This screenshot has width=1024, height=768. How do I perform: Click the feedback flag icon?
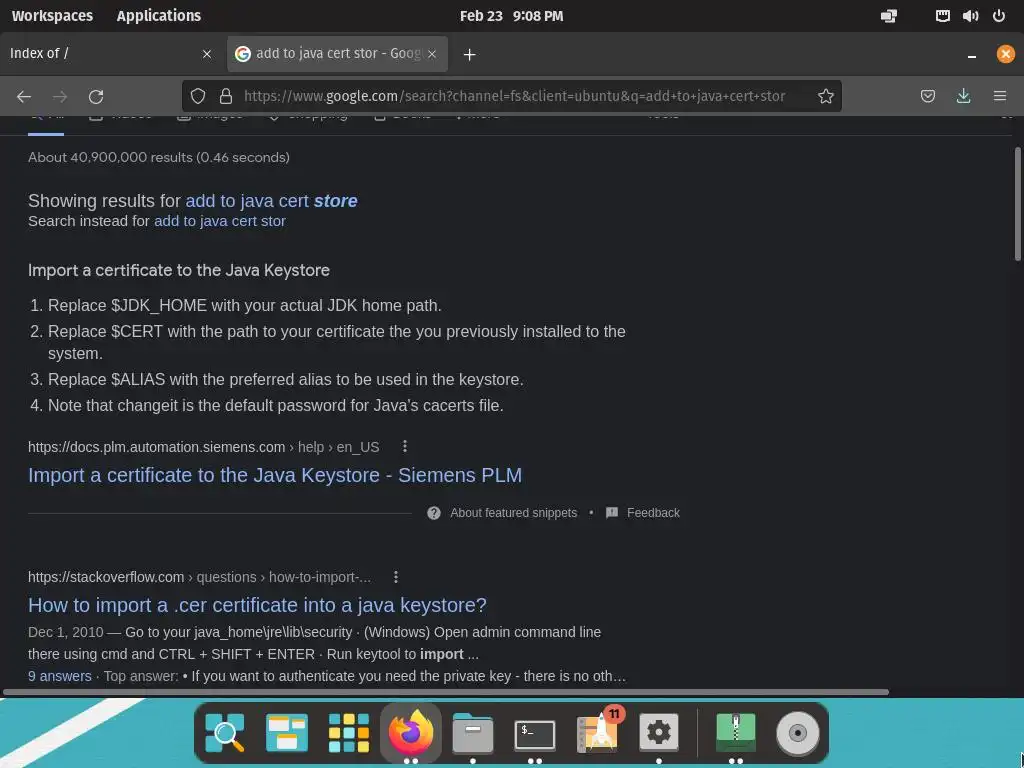tap(612, 513)
